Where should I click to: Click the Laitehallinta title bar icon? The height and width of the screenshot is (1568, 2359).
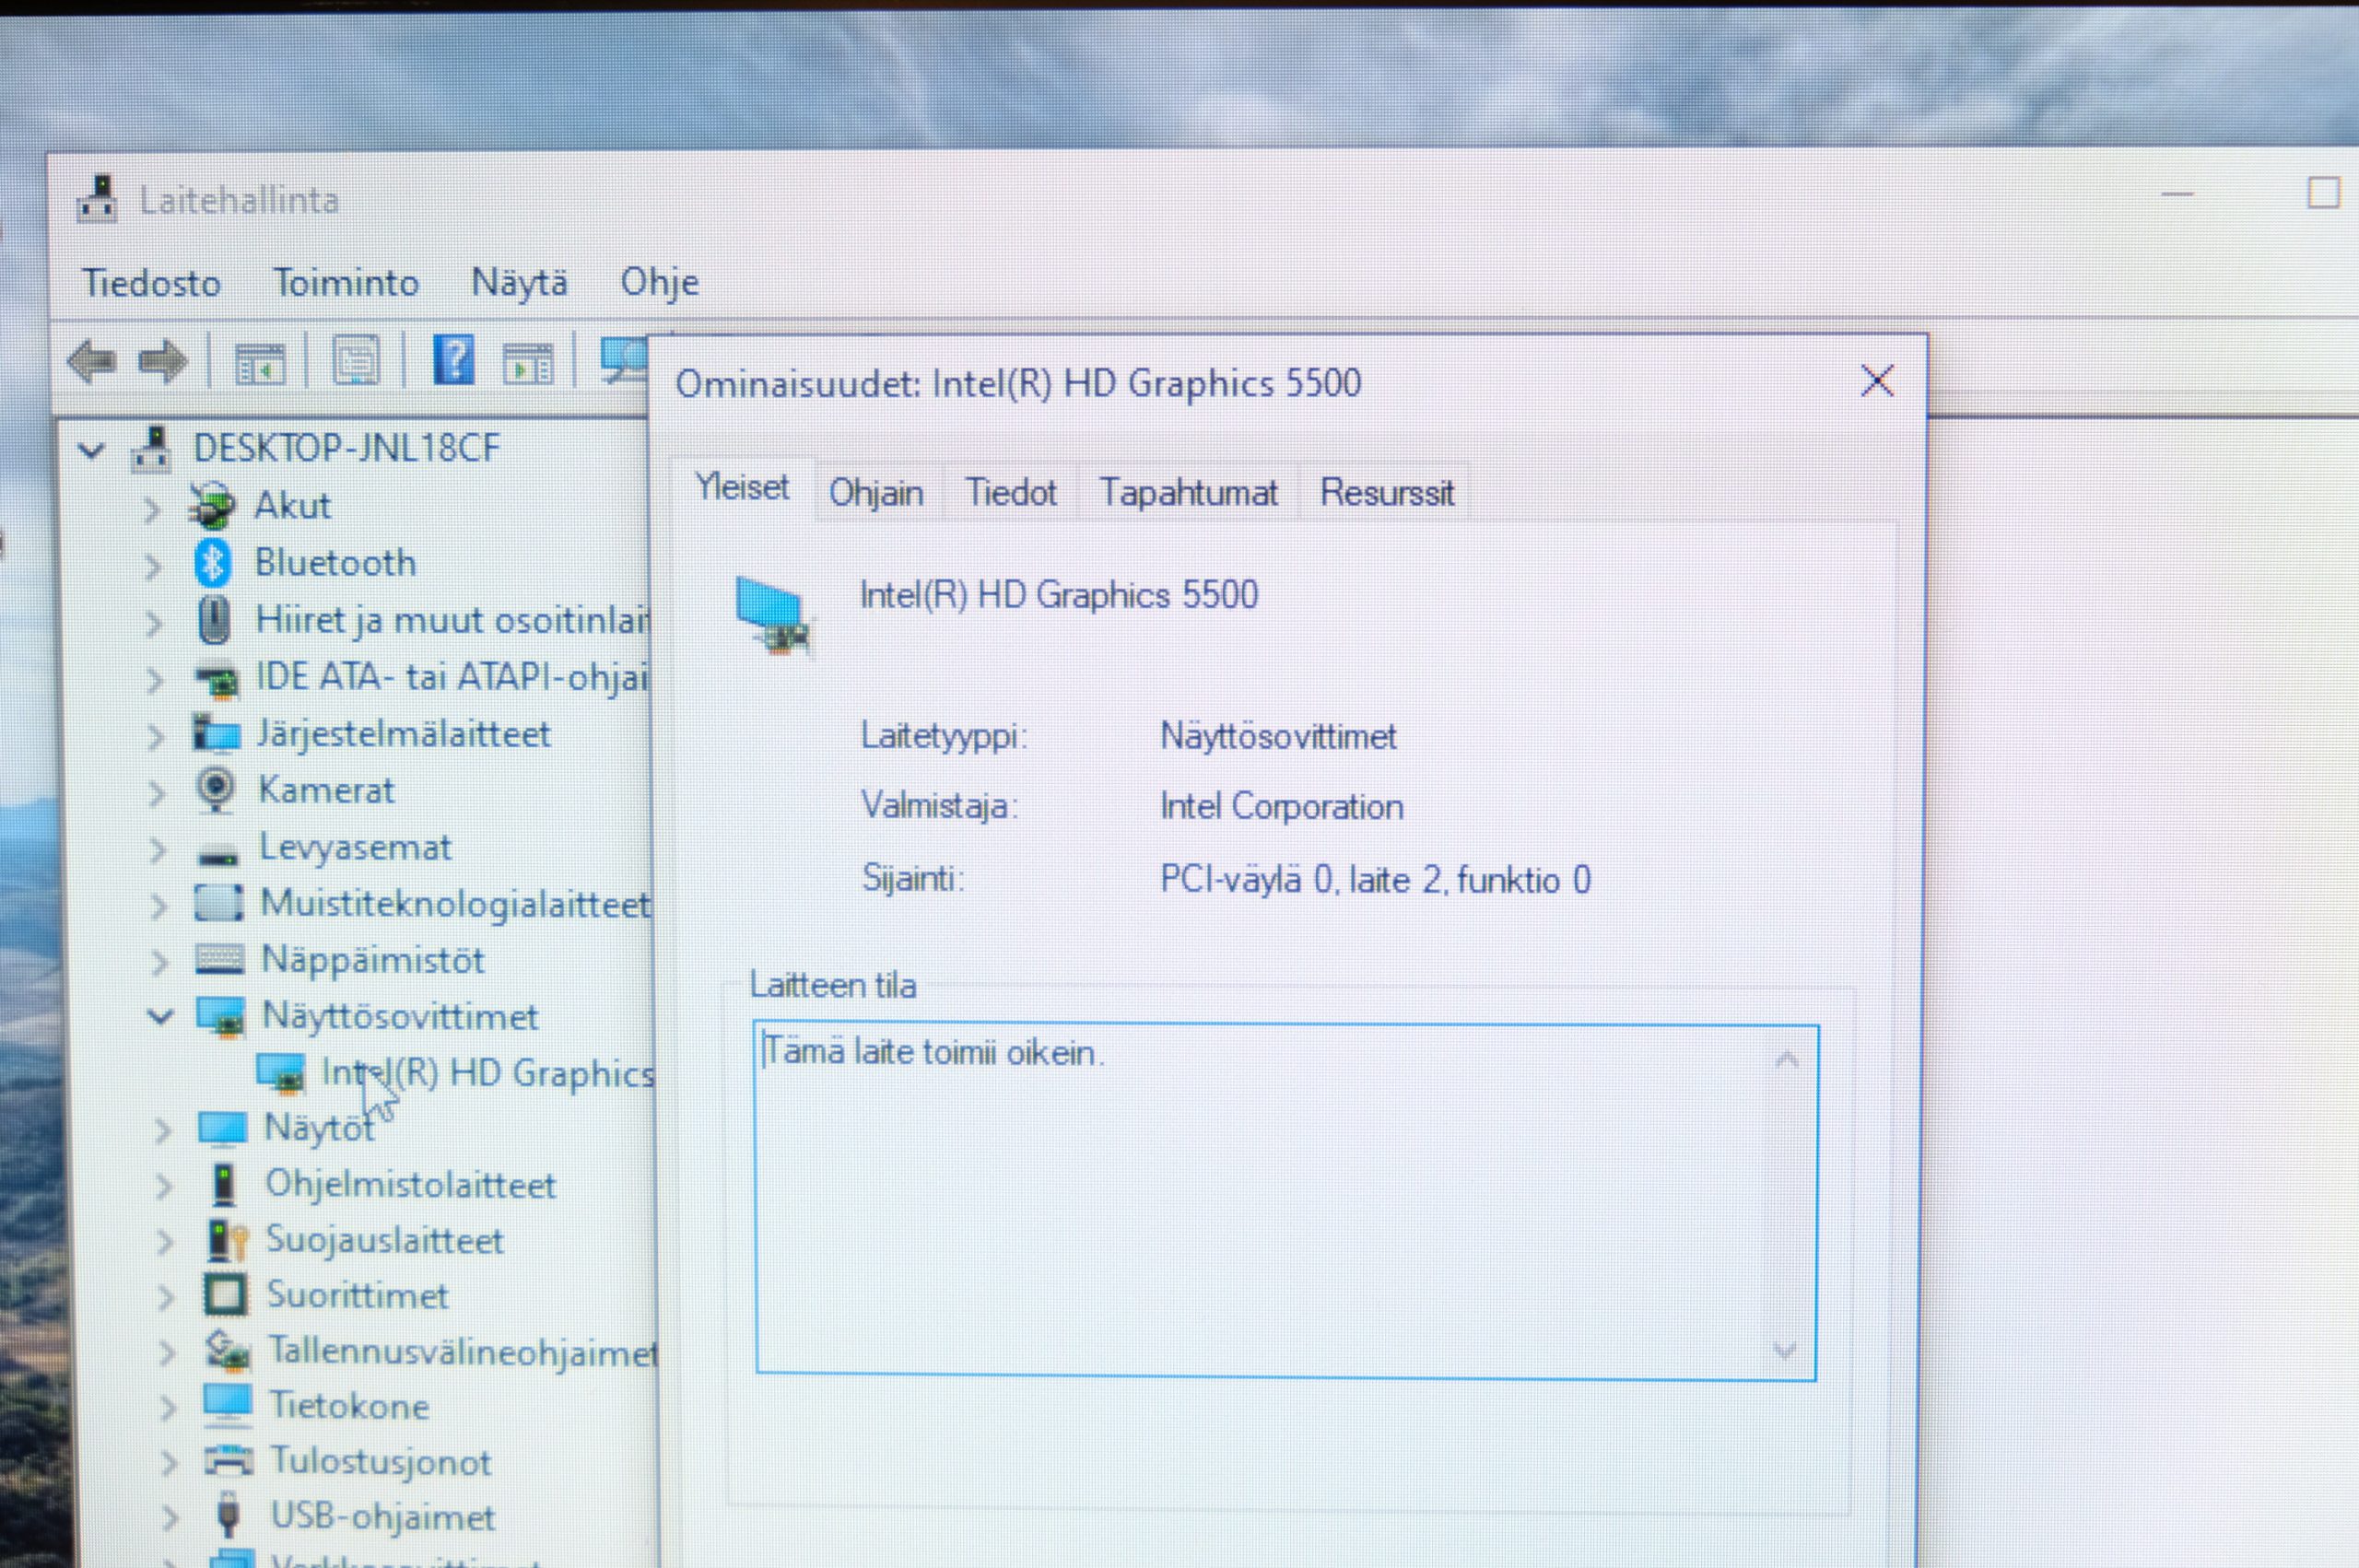coord(98,199)
